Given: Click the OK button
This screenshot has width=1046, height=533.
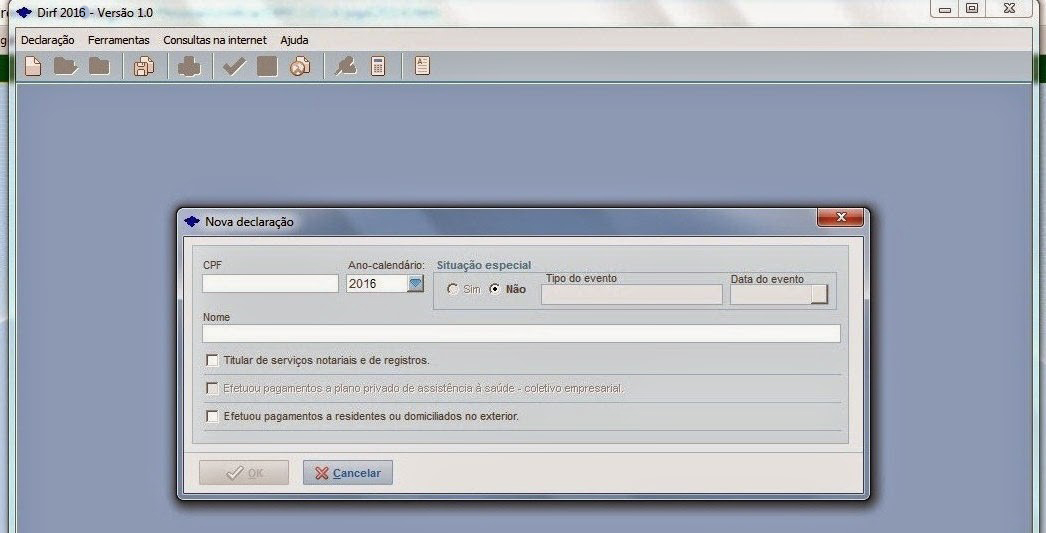Looking at the screenshot, I should [244, 473].
